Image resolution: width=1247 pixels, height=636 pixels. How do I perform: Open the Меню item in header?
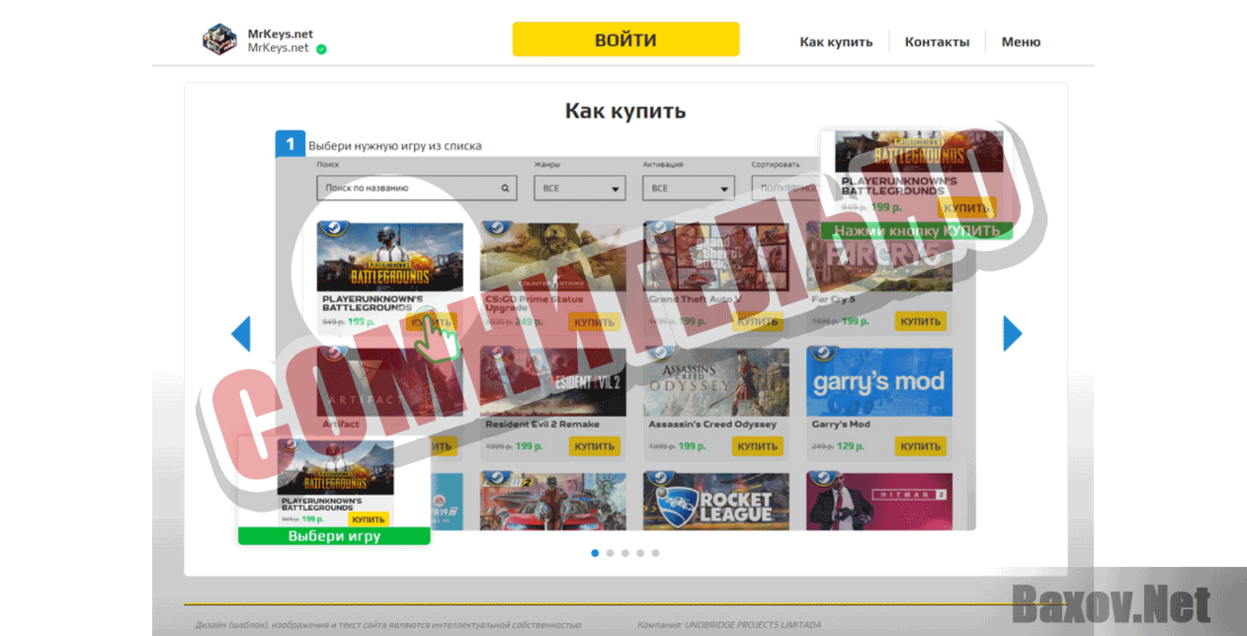click(1021, 42)
